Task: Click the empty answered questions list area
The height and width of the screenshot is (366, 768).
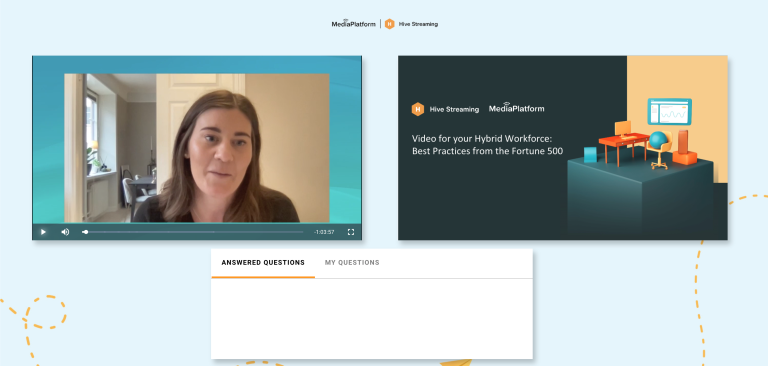Action: pyautogui.click(x=372, y=318)
